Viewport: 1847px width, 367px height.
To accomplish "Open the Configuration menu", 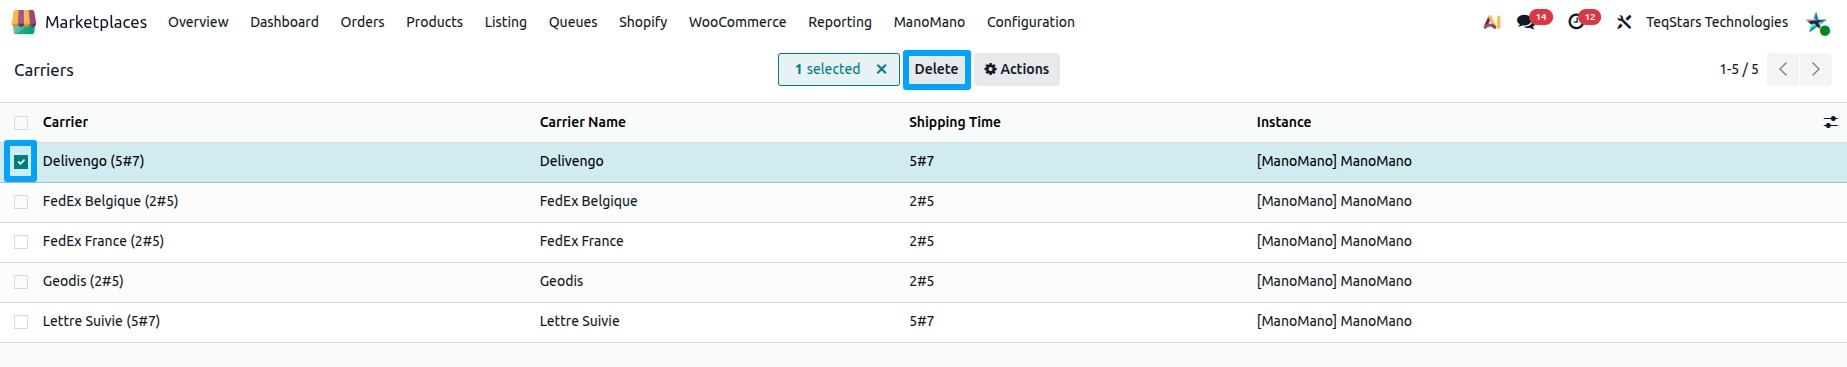I will click(1031, 22).
